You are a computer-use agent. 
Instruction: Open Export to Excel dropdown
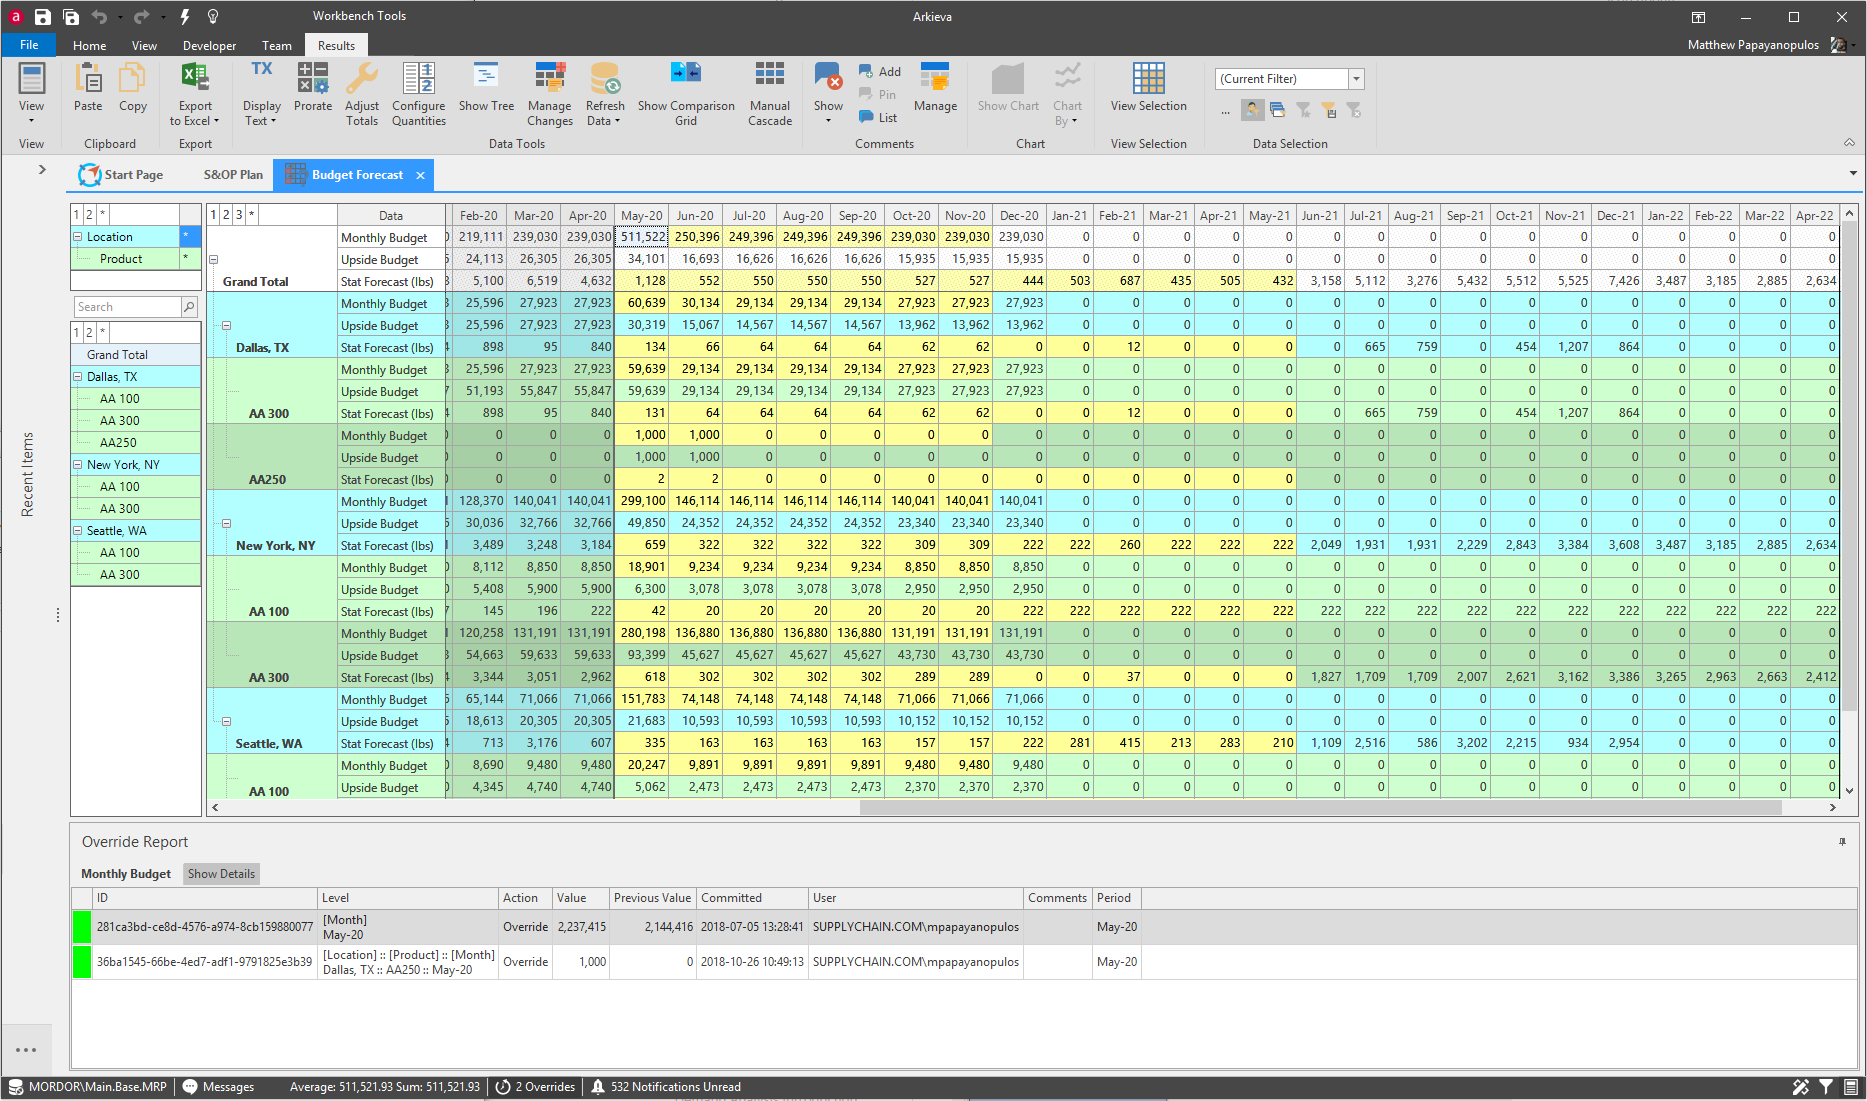(195, 93)
